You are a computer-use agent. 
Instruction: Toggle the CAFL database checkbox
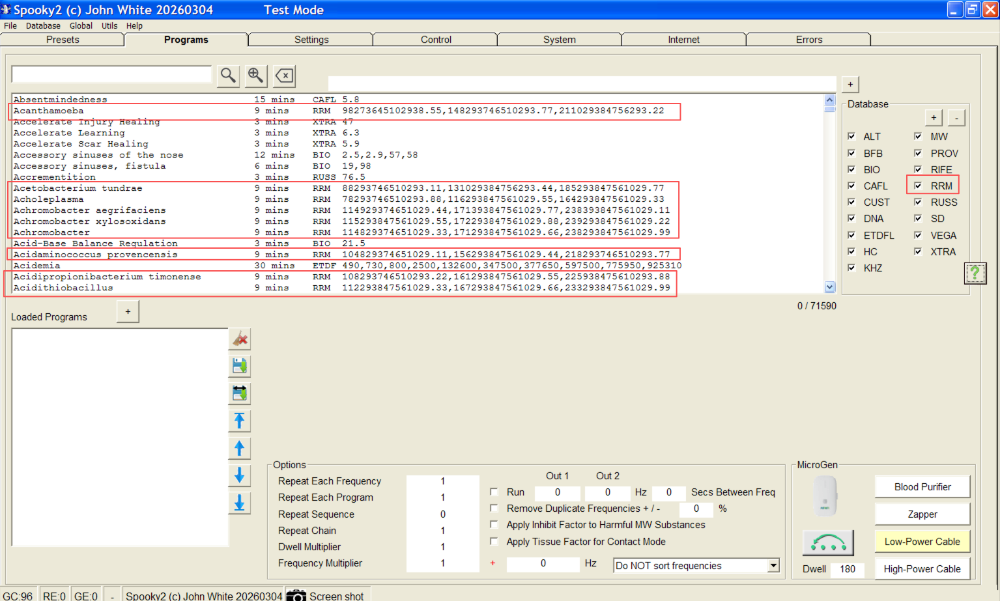tap(851, 186)
